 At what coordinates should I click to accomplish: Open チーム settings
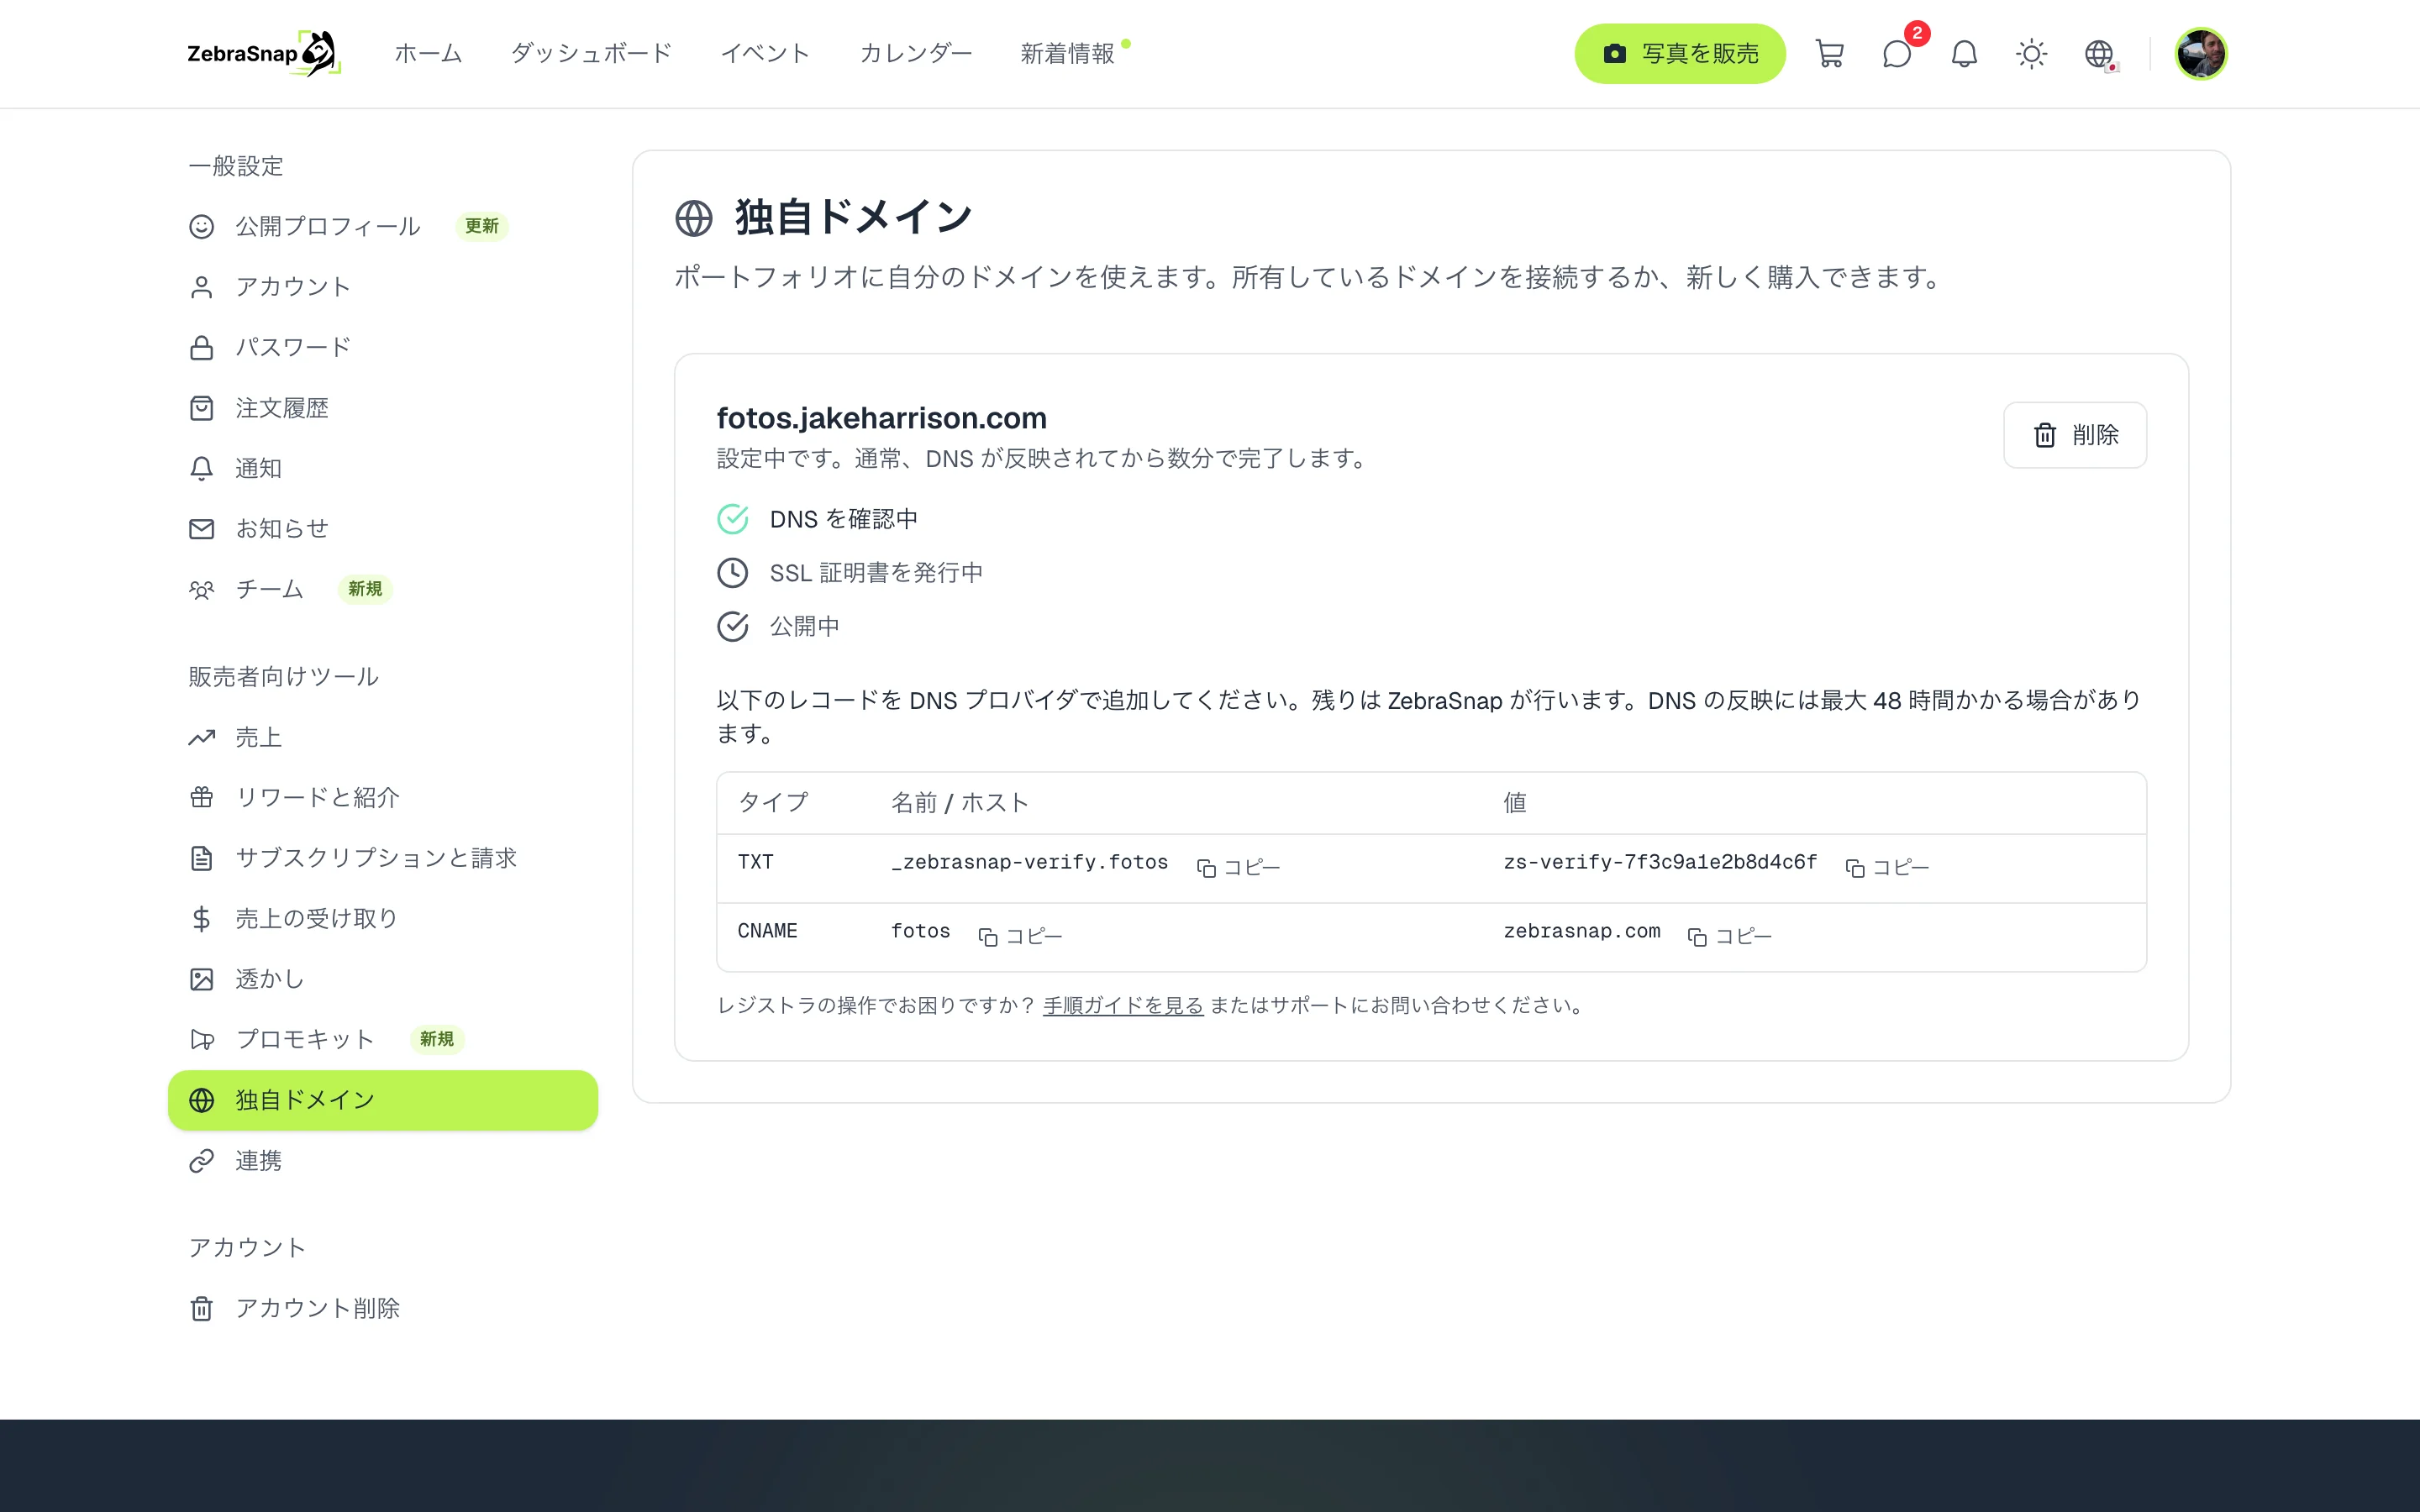[x=383, y=589]
